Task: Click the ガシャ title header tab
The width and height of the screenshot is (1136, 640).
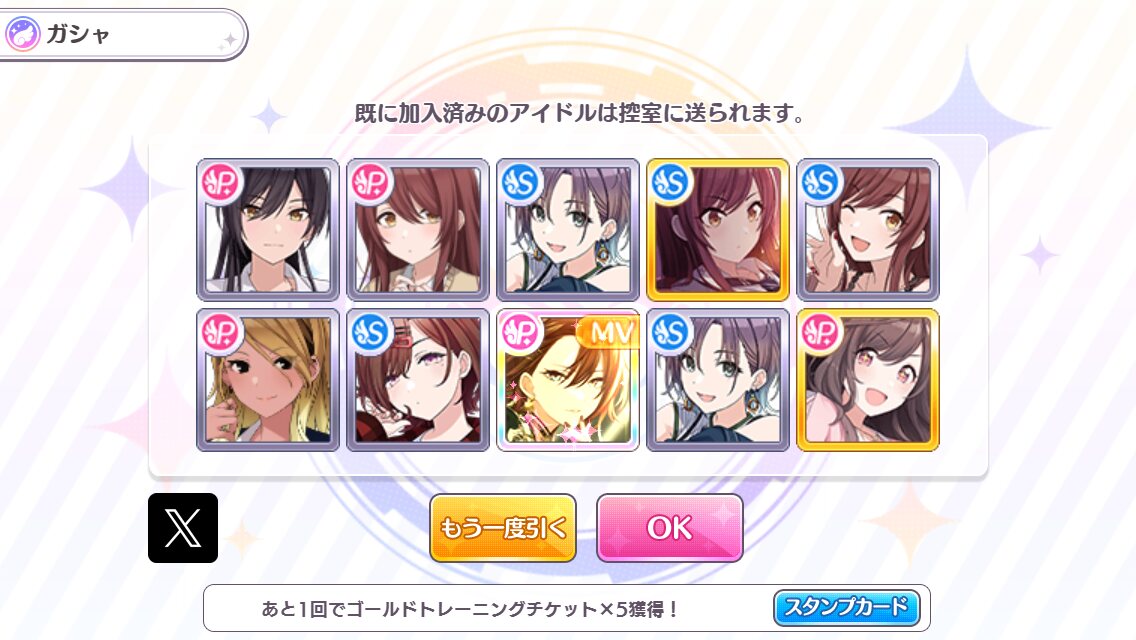Action: pyautogui.click(x=122, y=34)
